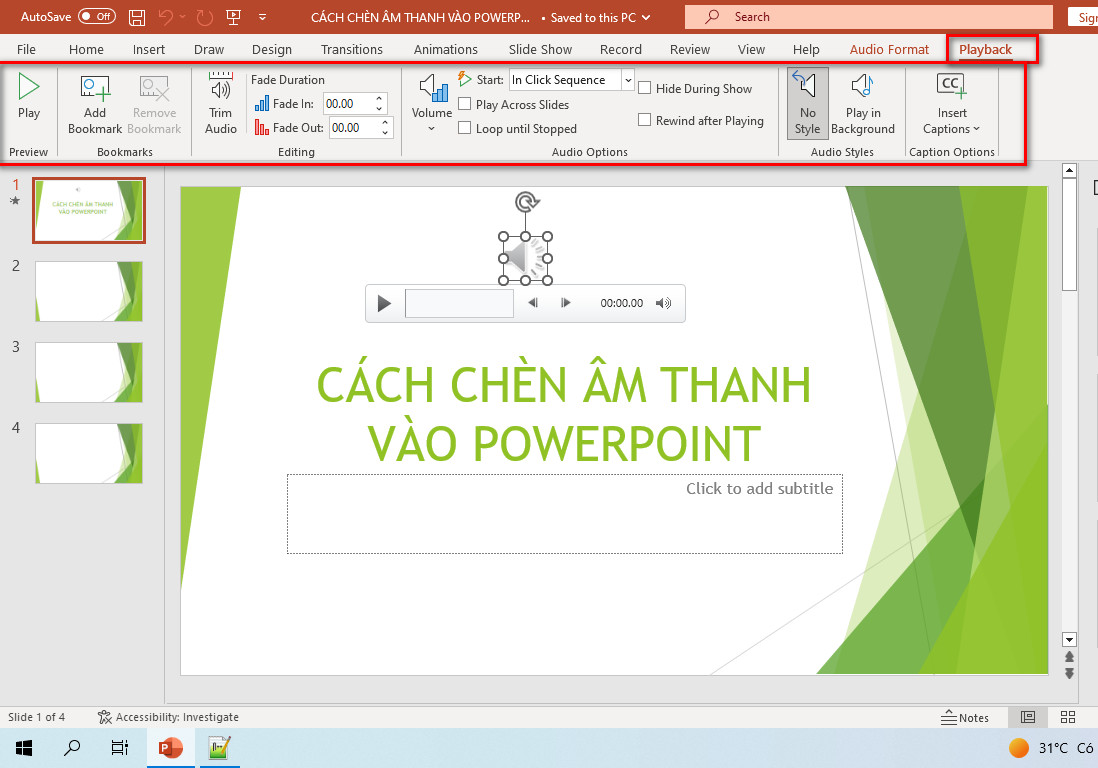The image size is (1098, 768).
Task: Expand Customize Quick Access Toolbar arrow
Action: [262, 17]
